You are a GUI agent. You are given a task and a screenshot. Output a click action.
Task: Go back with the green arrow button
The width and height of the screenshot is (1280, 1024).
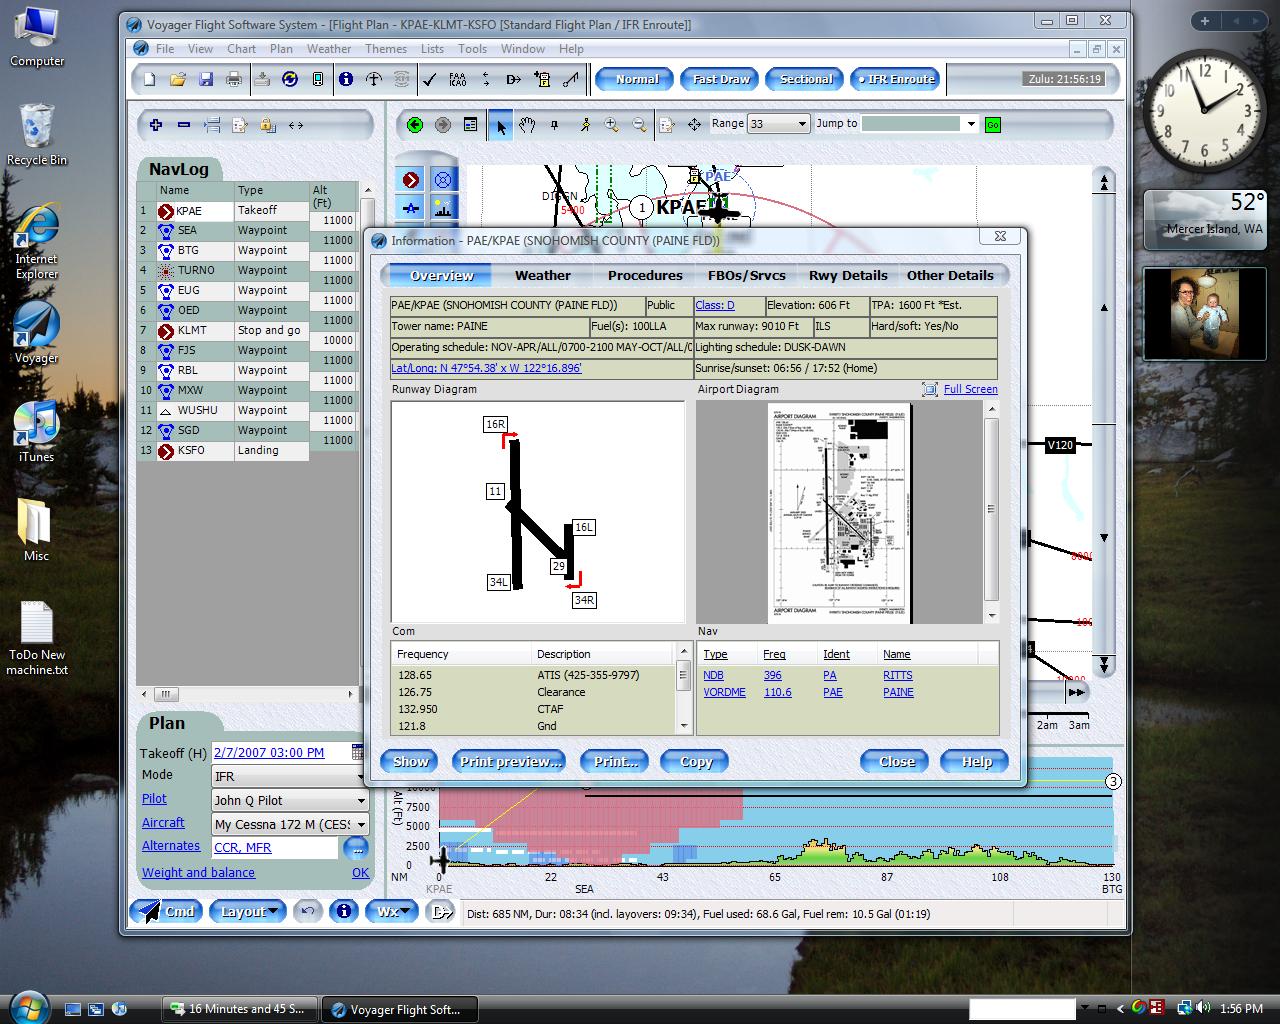[x=415, y=125]
